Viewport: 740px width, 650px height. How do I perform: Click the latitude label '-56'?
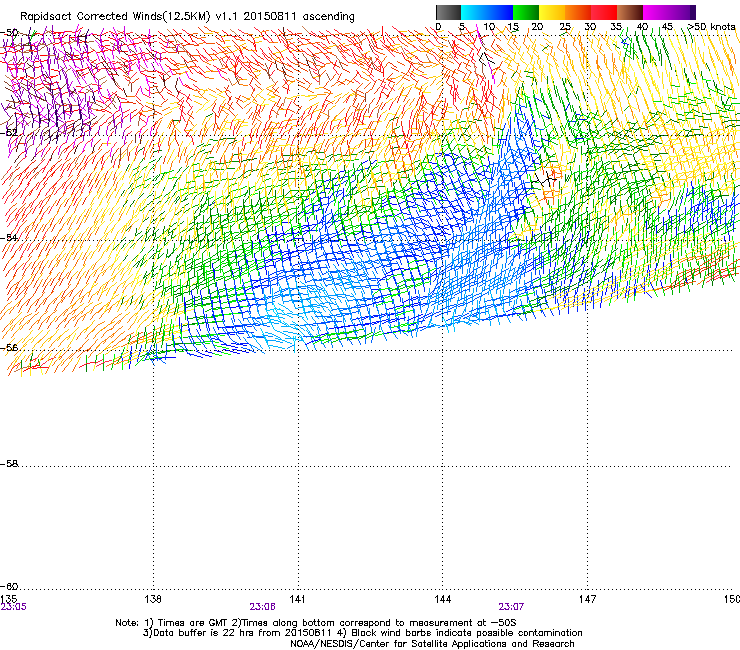tap(9, 347)
